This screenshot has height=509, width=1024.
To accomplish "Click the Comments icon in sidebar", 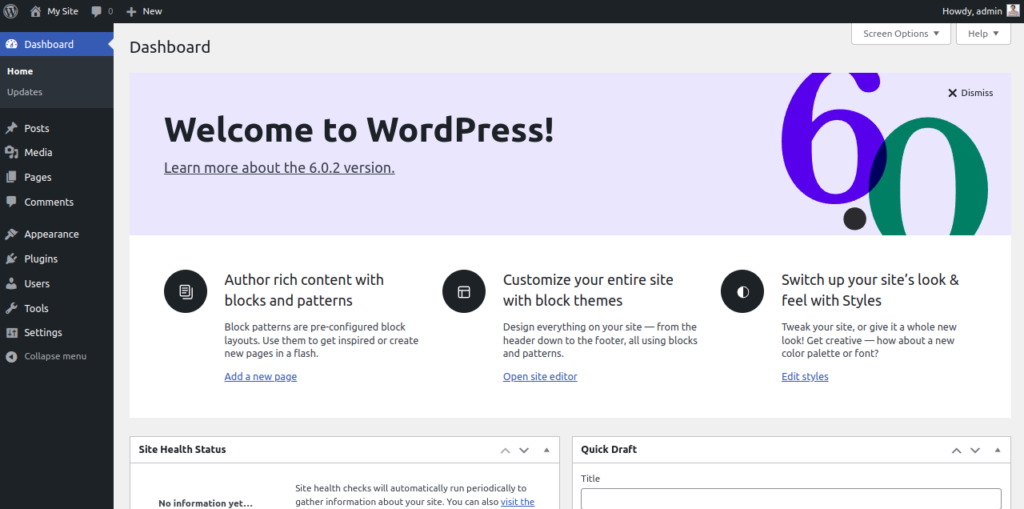I will [11, 202].
